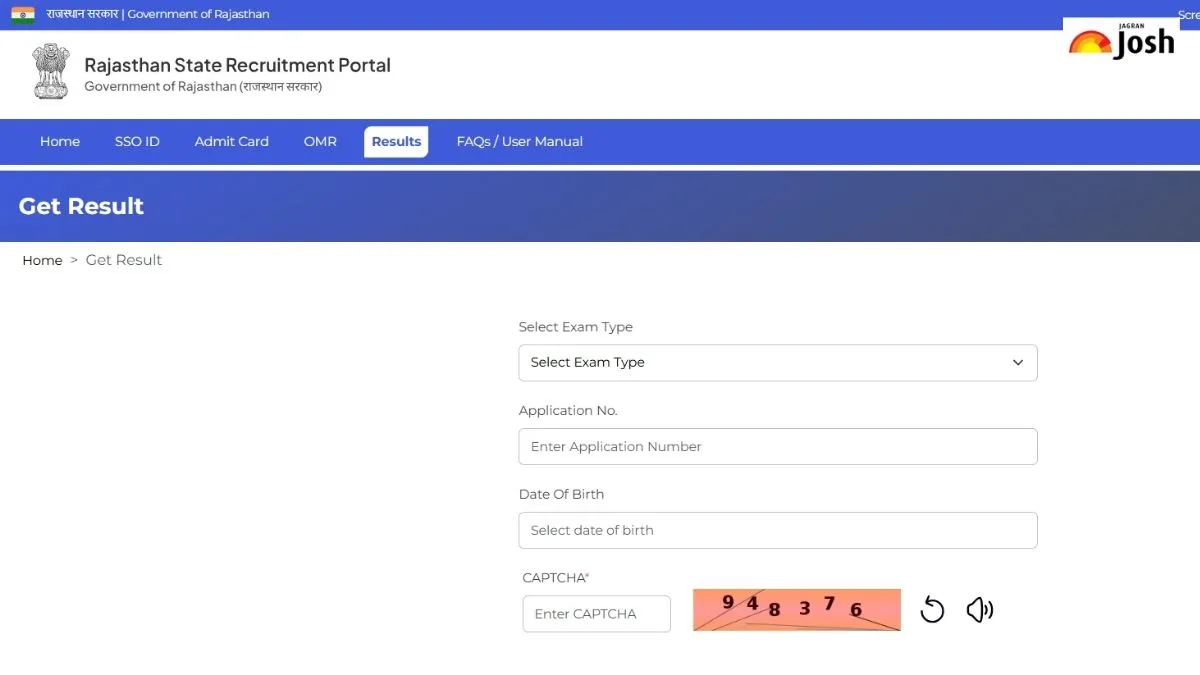Click the Date Of Birth label
The image size is (1200, 675).
561,495
